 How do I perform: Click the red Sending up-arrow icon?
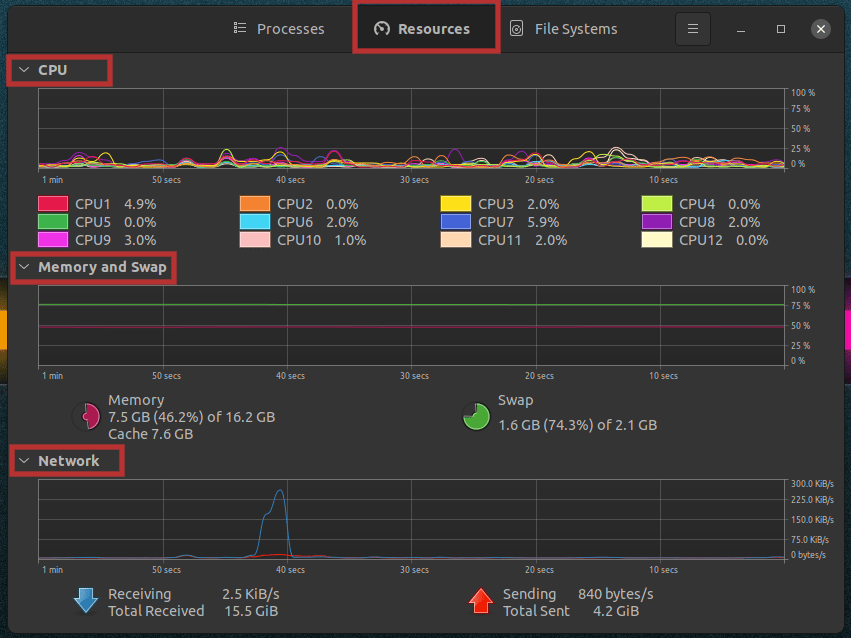[481, 601]
